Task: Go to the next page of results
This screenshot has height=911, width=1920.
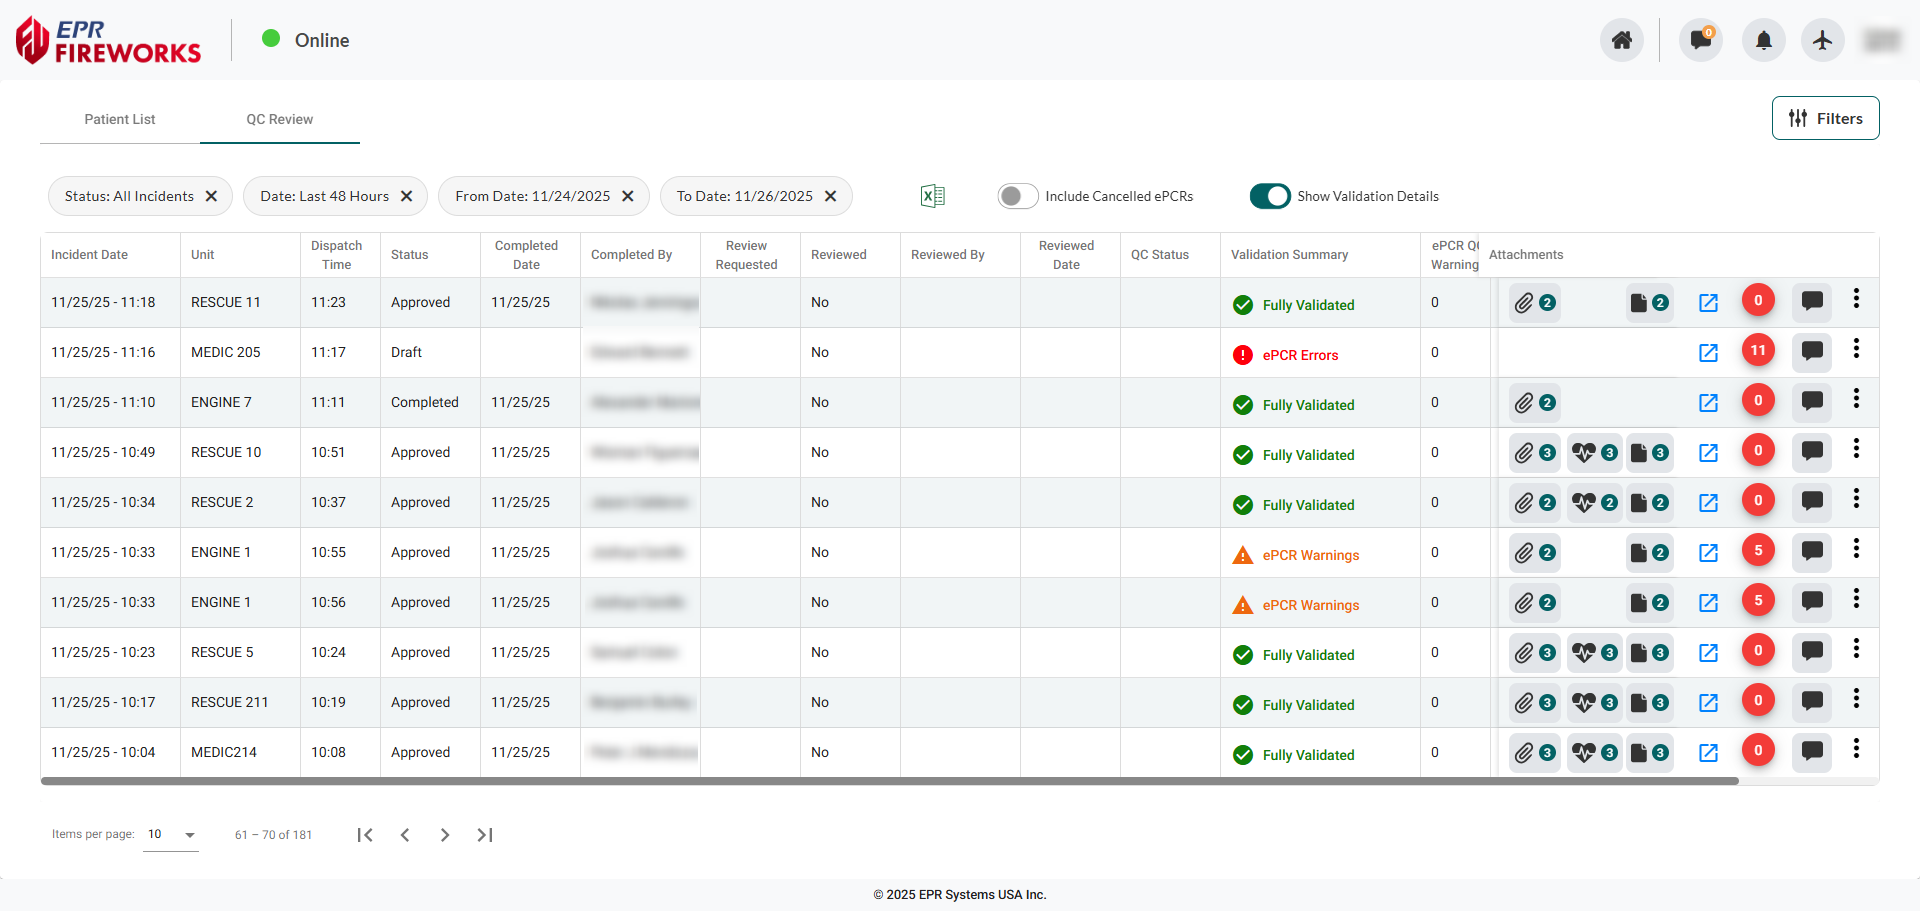Action: coord(445,835)
